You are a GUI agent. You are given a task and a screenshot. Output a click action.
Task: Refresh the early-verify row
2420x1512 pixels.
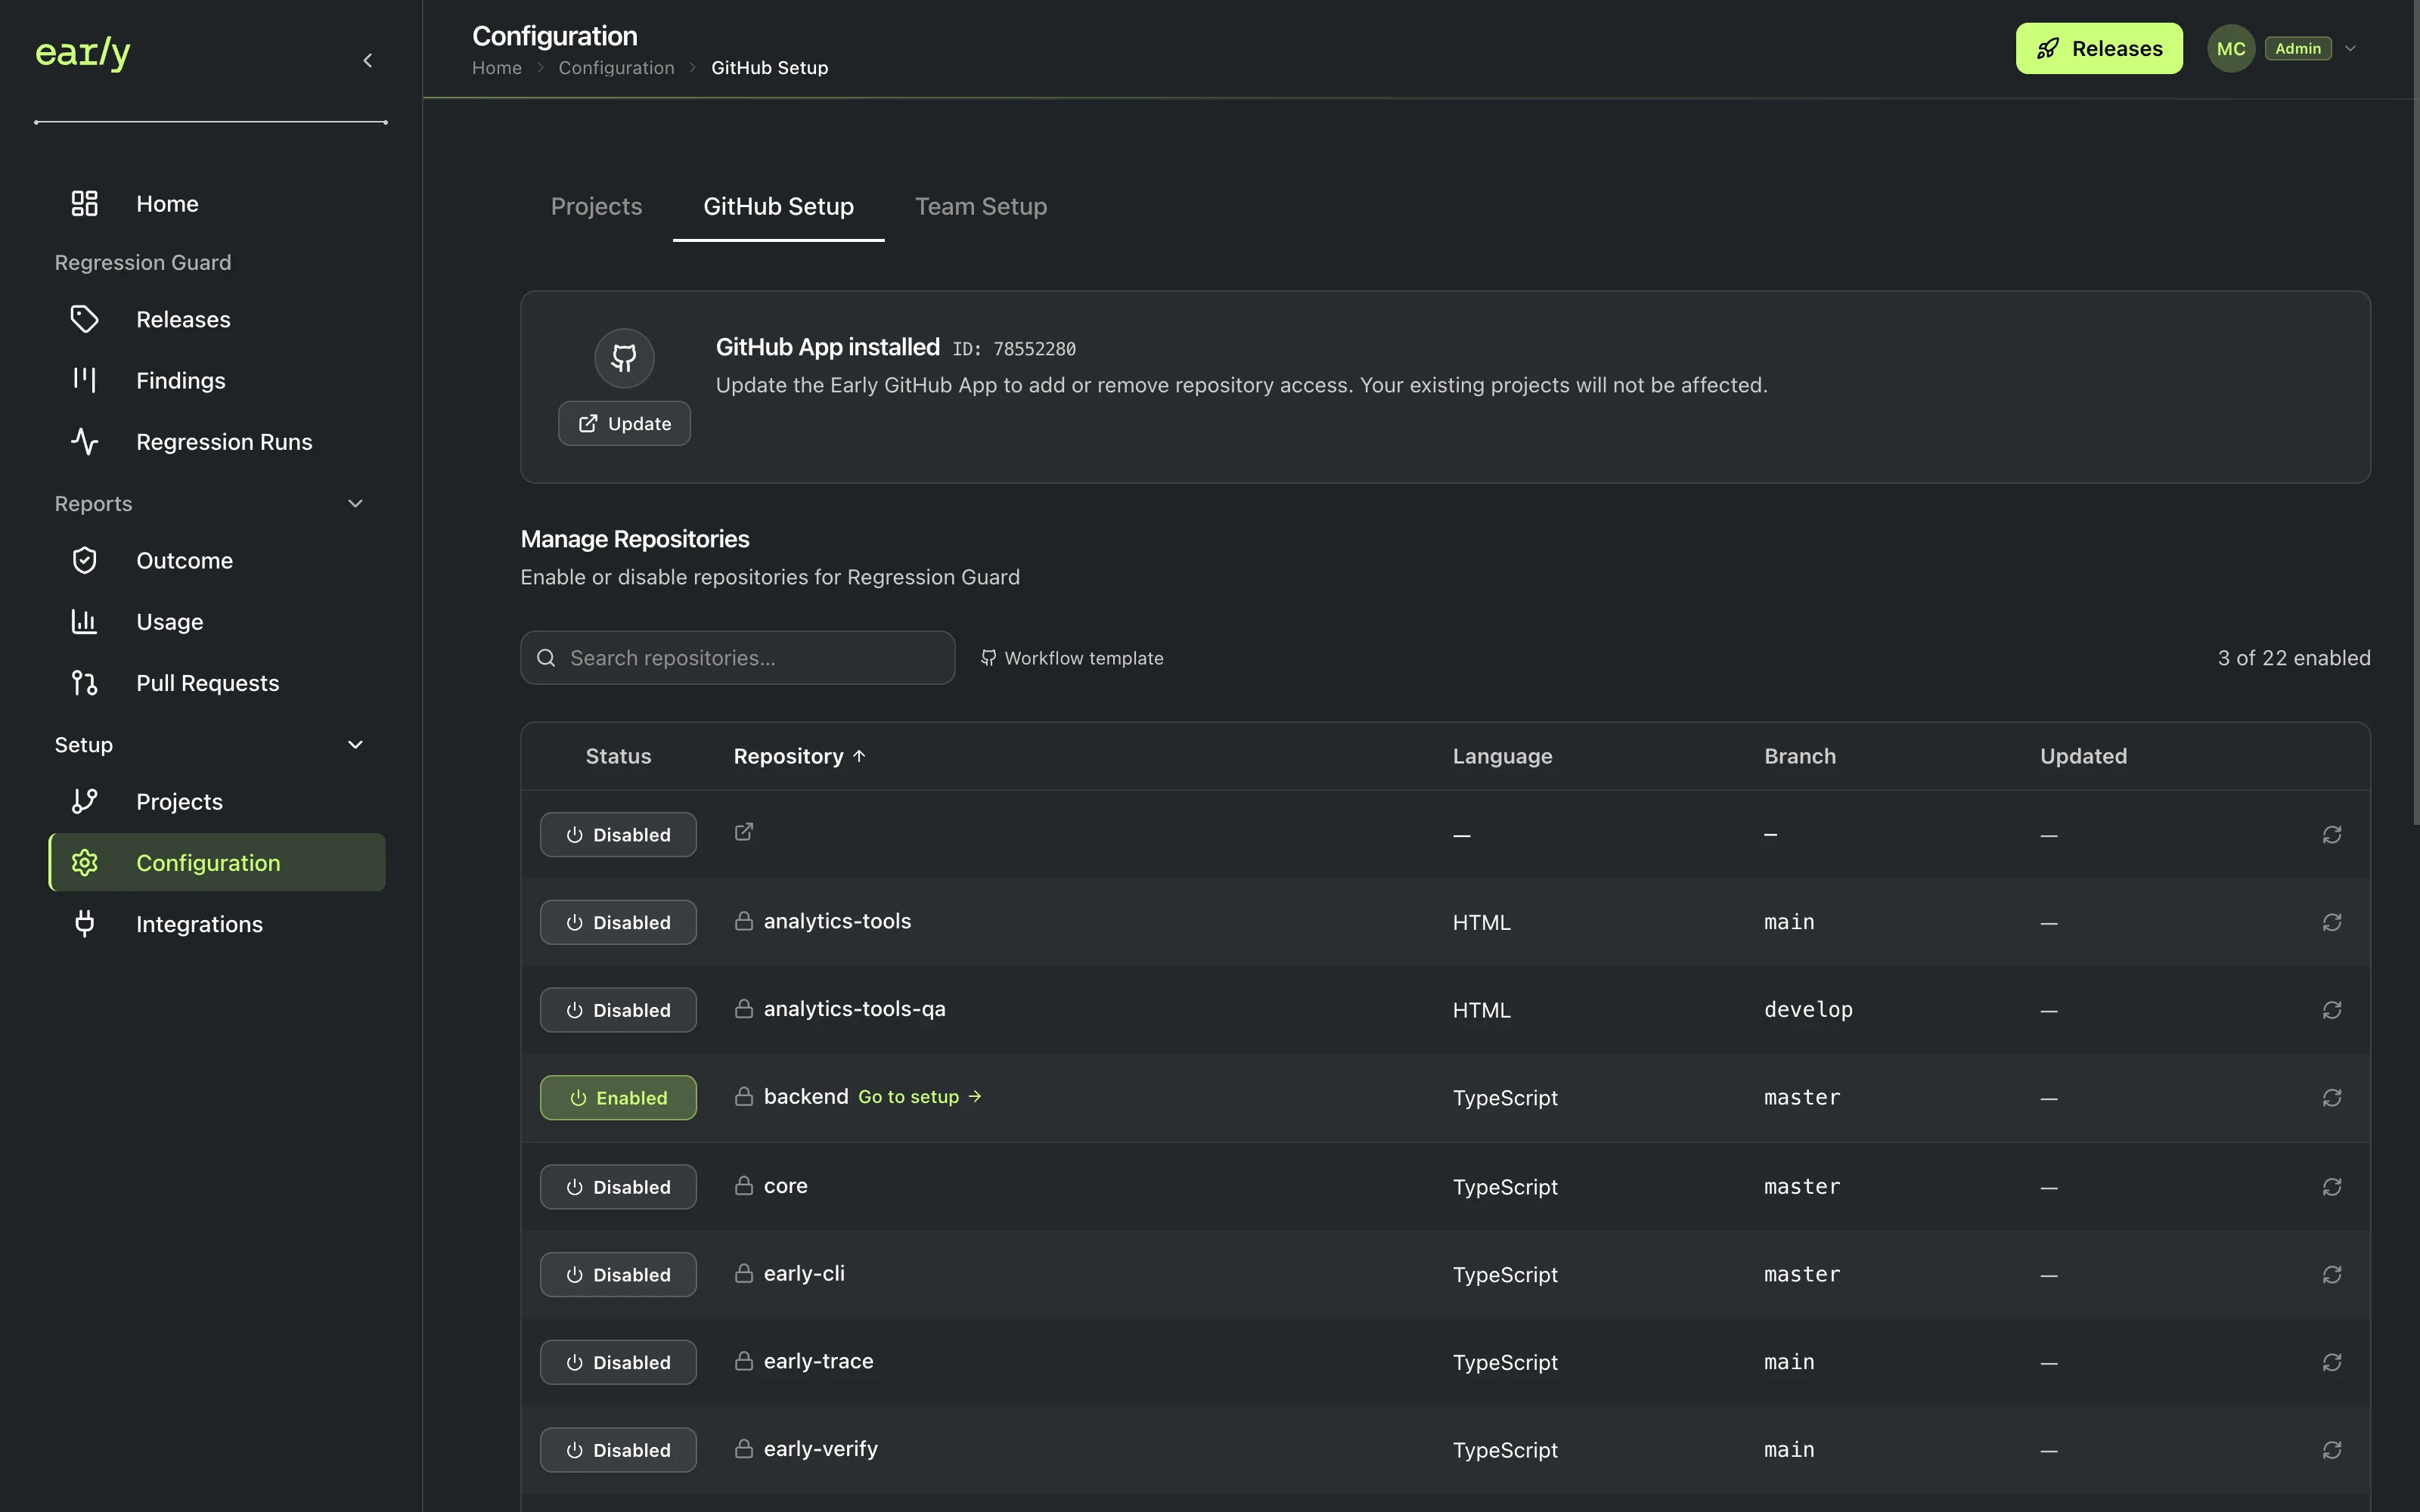click(x=2332, y=1451)
